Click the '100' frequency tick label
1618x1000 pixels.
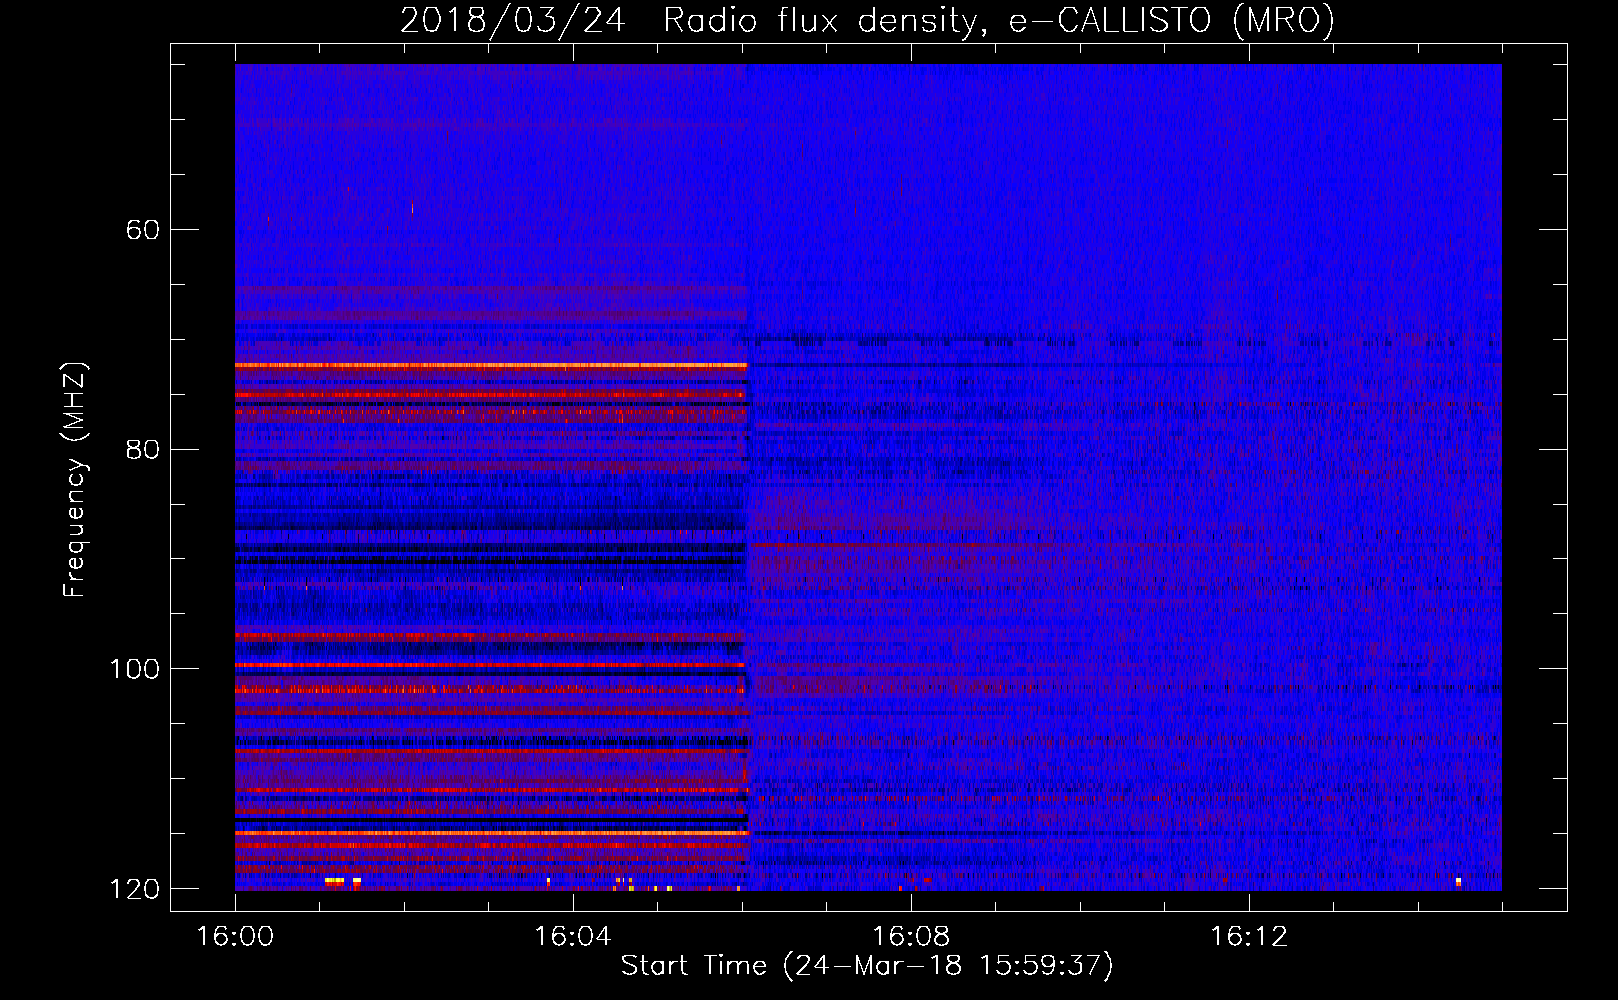(x=134, y=669)
